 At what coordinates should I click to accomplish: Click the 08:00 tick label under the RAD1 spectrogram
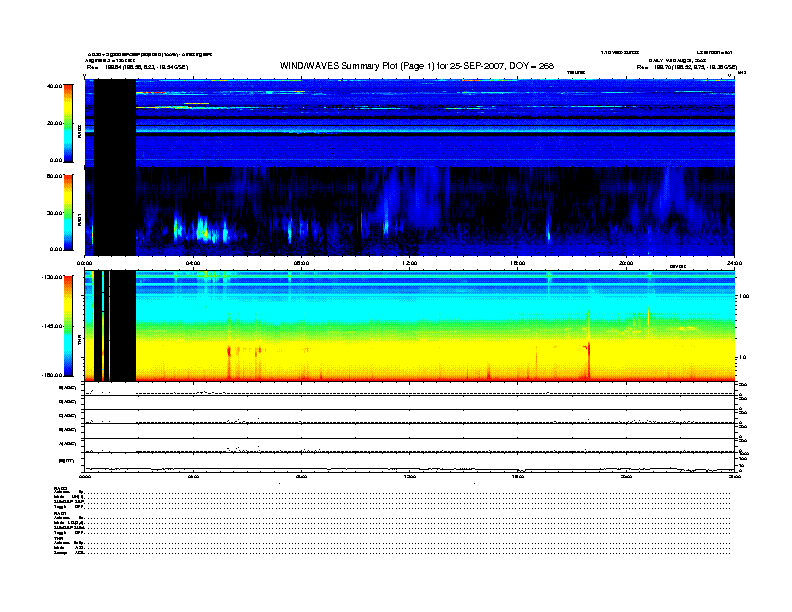301,263
